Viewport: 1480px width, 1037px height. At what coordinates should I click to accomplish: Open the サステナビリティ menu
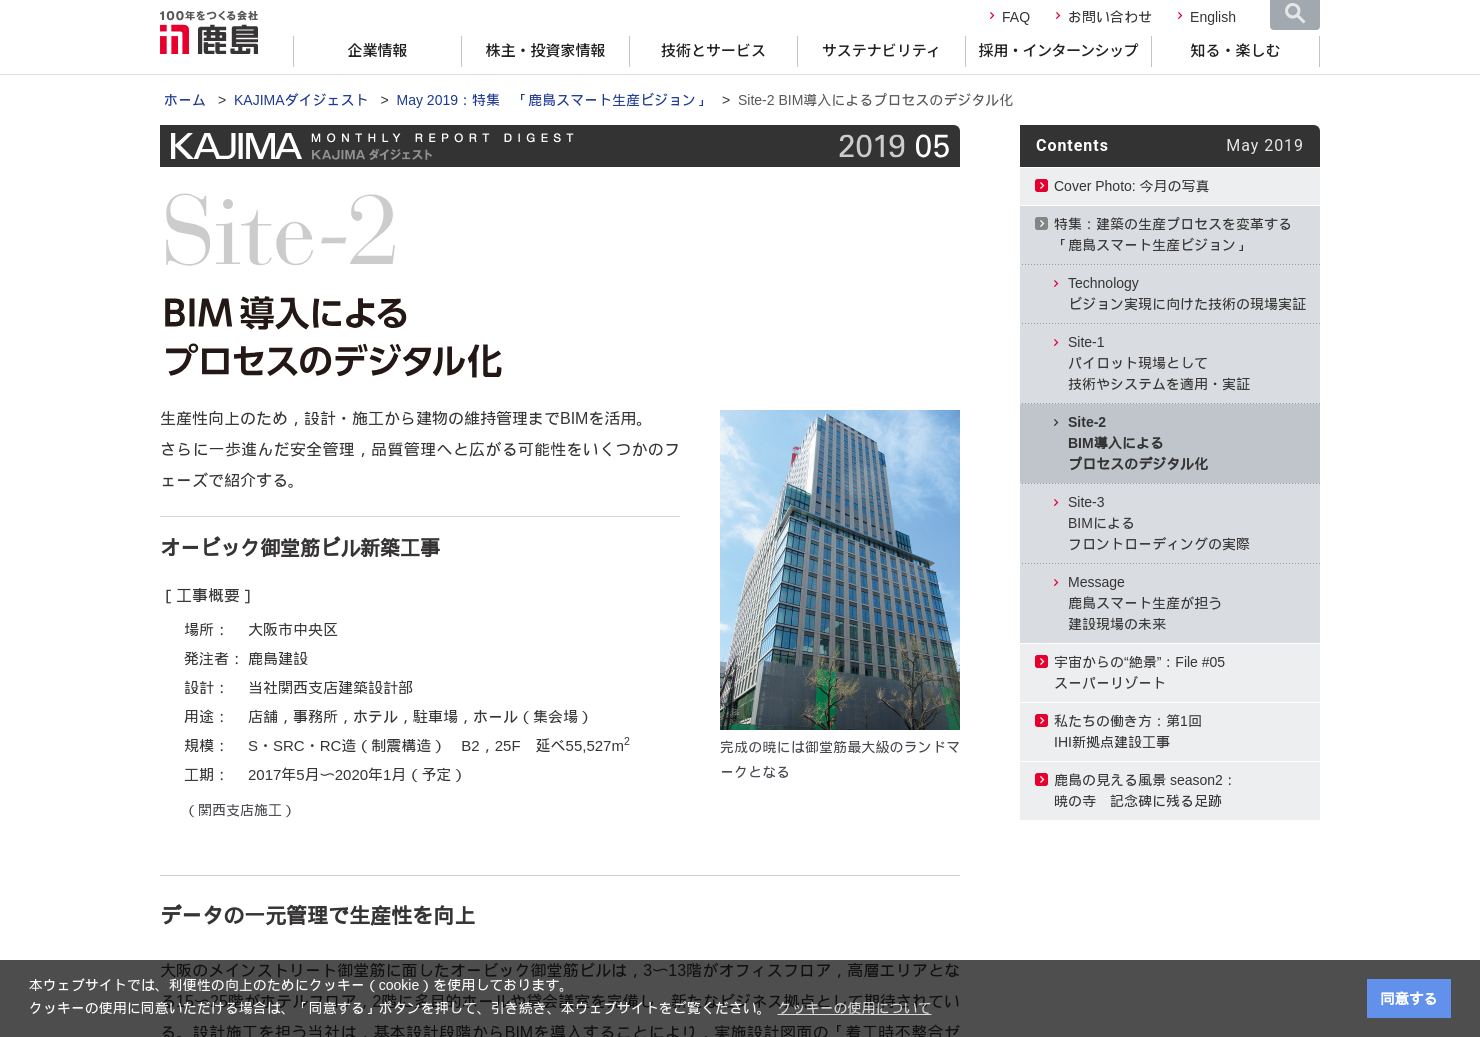(881, 51)
